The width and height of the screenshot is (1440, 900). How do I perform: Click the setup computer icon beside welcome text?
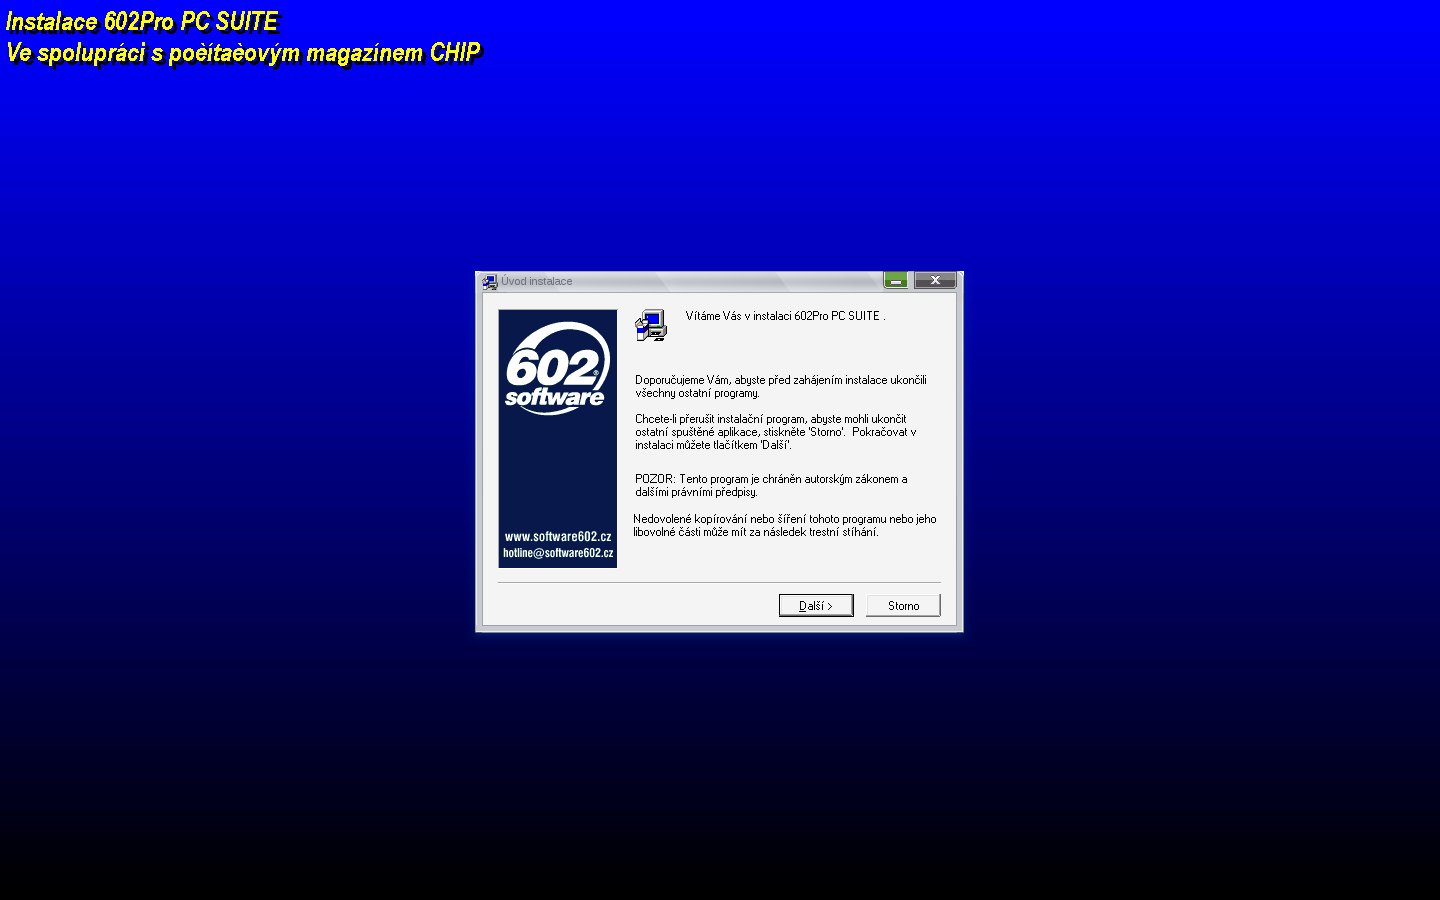tap(651, 325)
